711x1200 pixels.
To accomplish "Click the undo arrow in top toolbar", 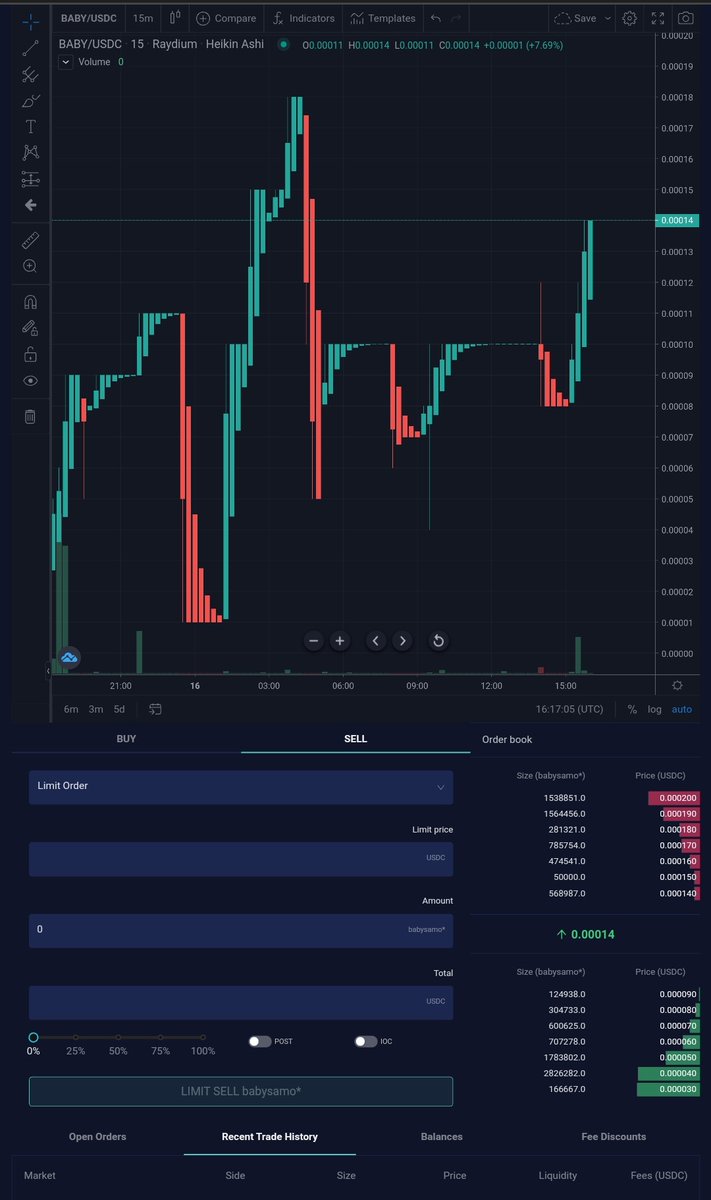I will click(x=436, y=18).
